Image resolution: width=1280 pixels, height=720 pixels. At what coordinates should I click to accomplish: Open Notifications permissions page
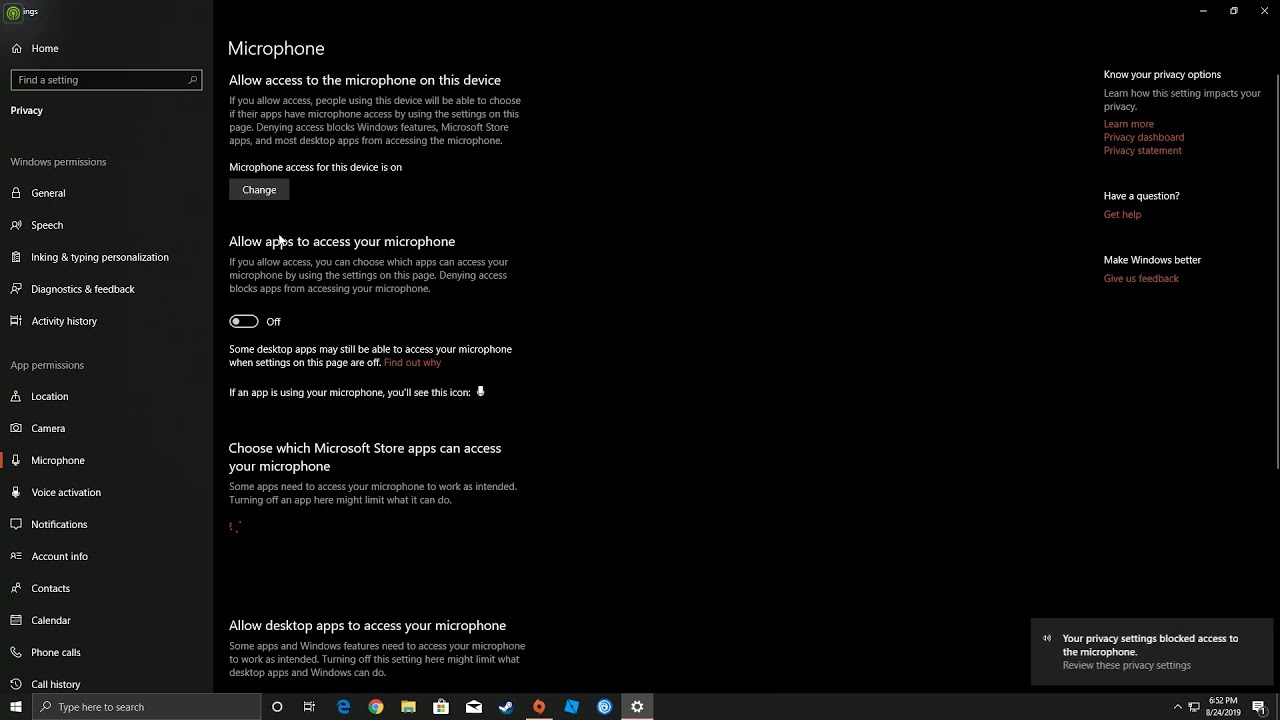49,524
